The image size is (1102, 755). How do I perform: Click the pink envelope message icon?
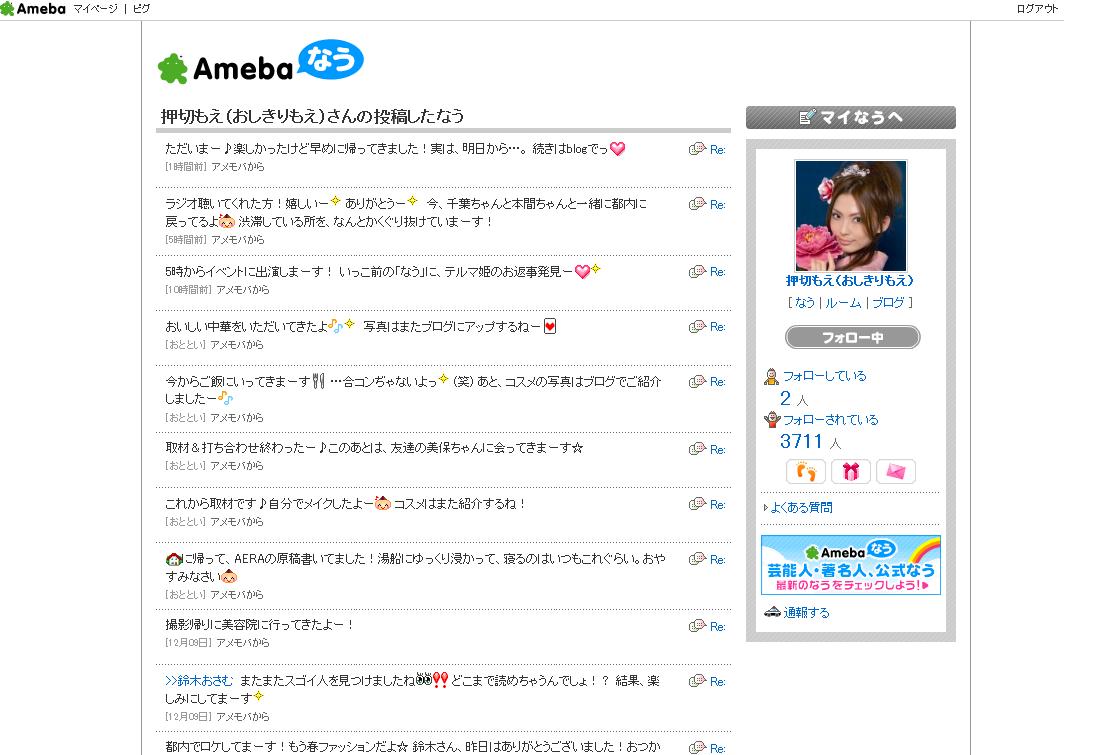tap(895, 471)
